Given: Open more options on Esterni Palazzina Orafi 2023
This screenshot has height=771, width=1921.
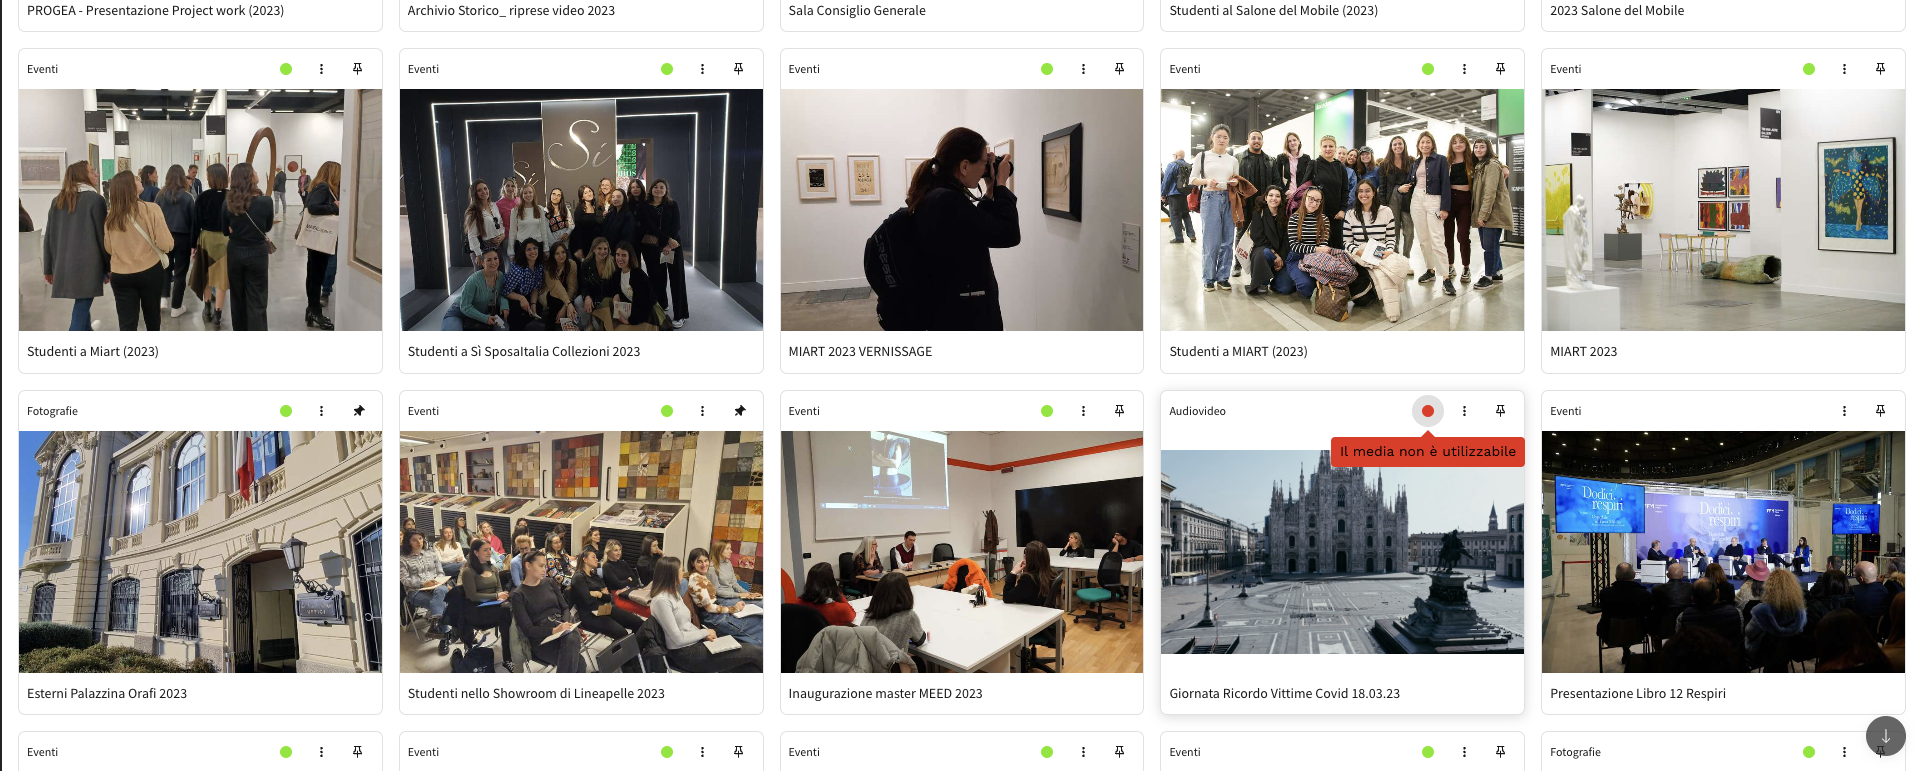Looking at the screenshot, I should coord(321,411).
